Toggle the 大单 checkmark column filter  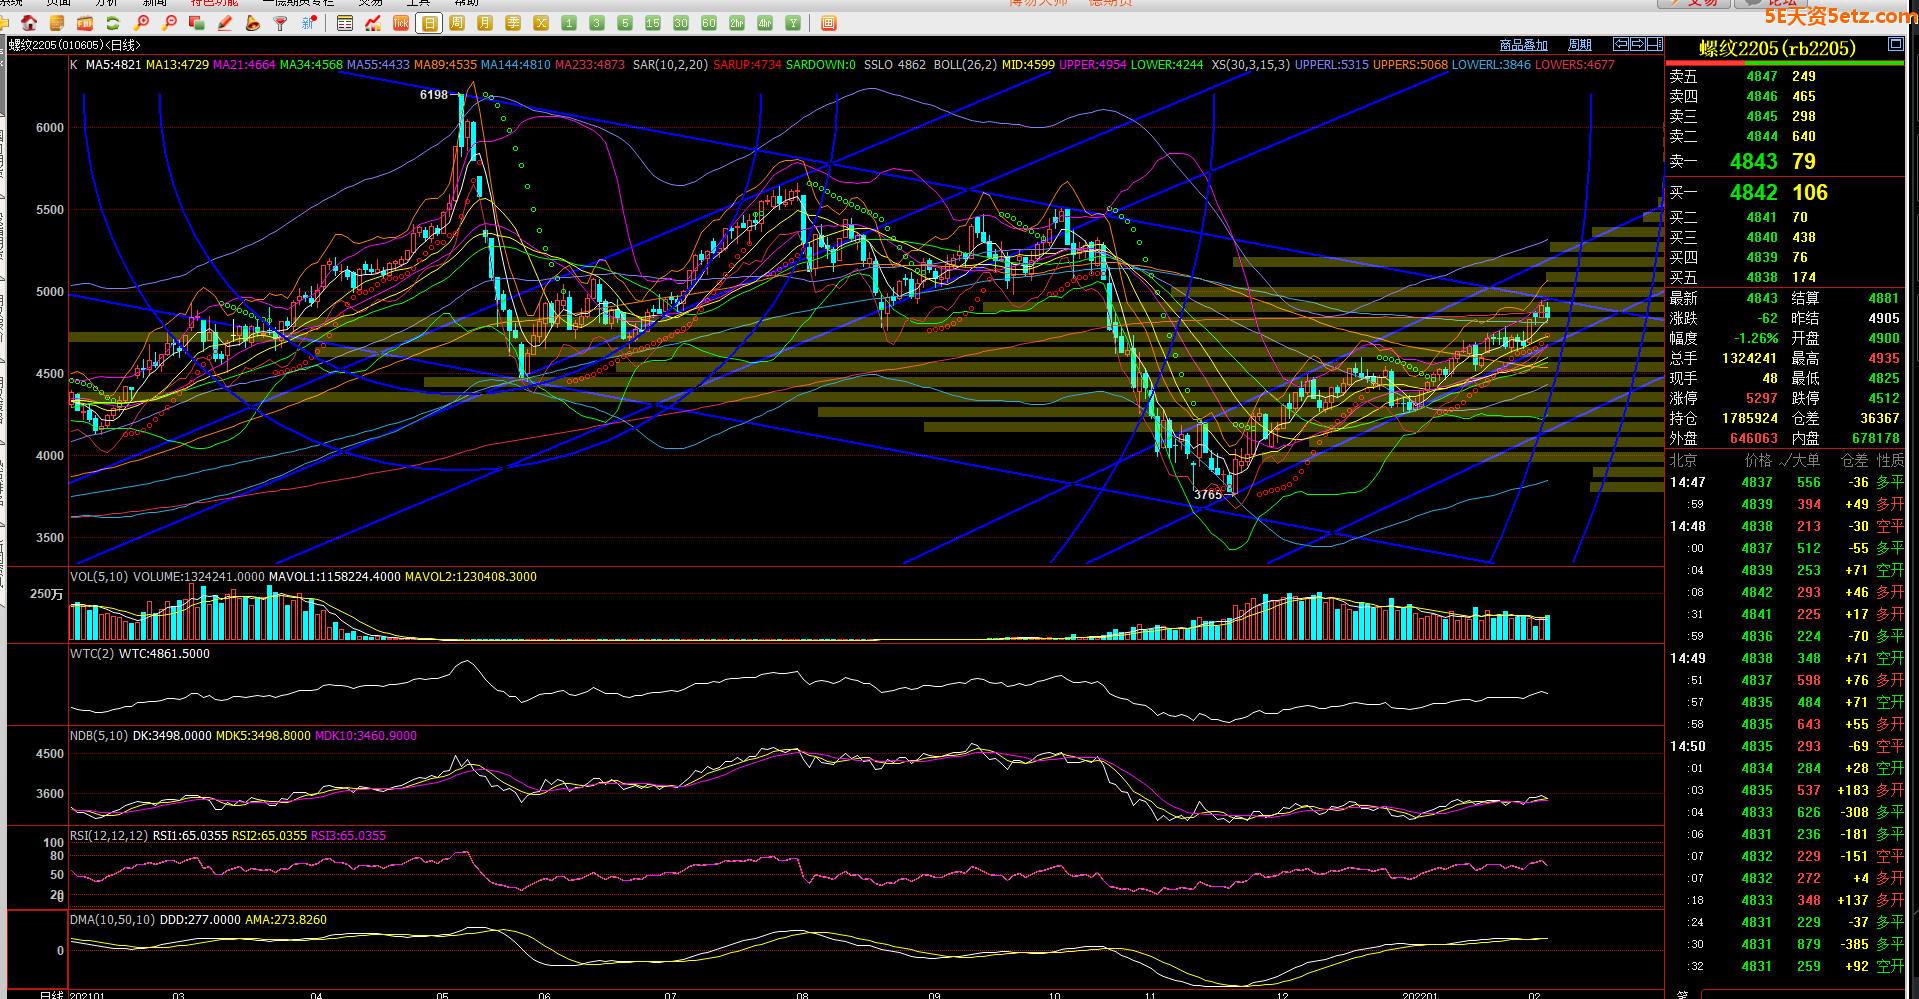pyautogui.click(x=1799, y=460)
